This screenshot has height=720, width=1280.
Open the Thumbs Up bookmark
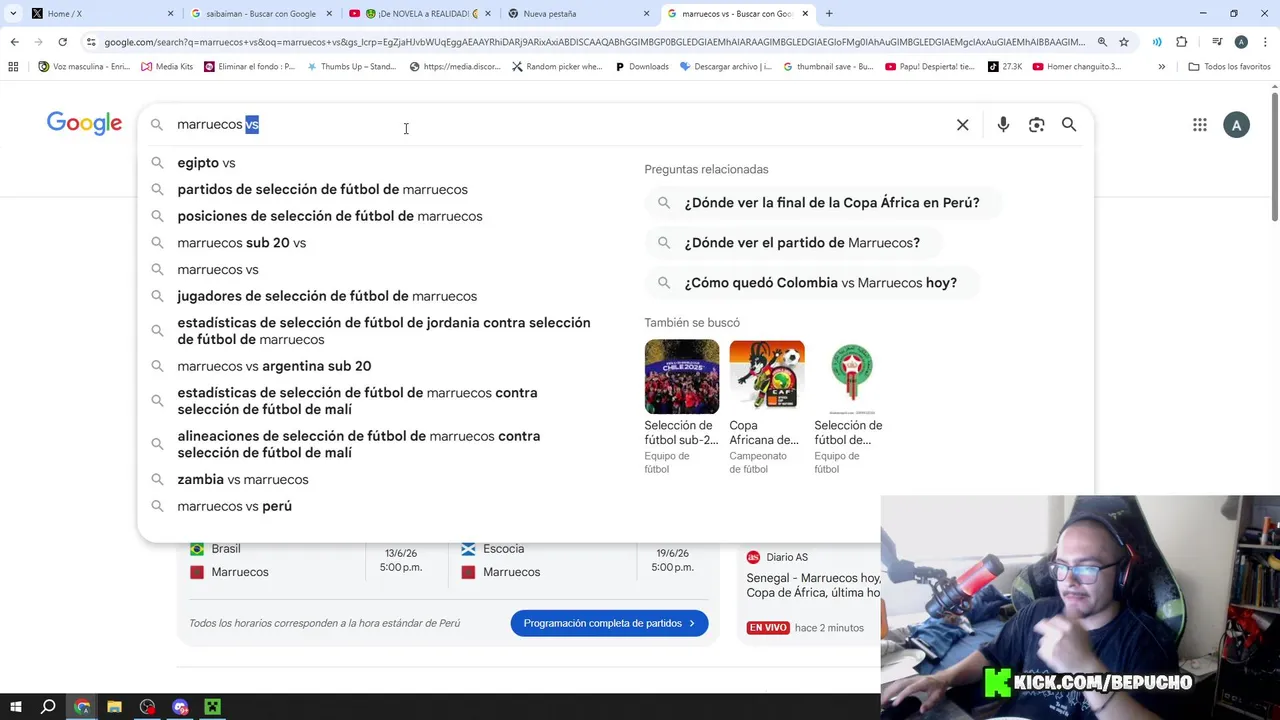352,67
